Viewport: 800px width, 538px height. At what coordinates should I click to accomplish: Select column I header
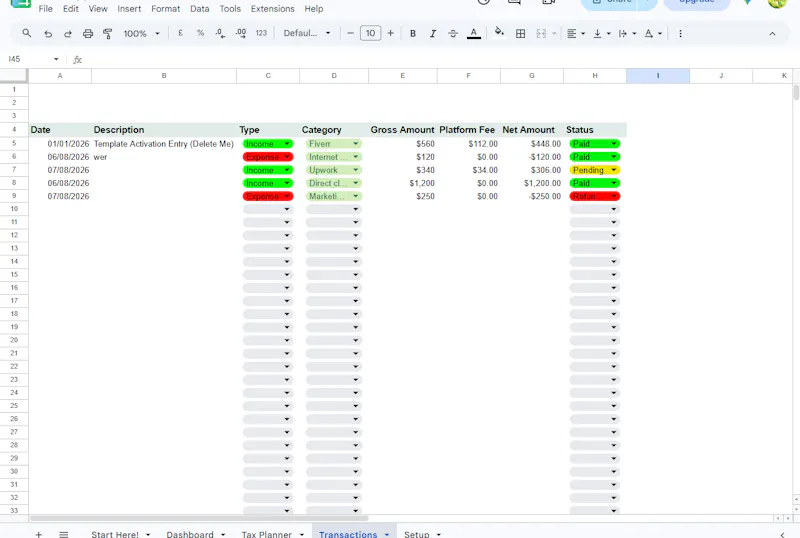658,76
